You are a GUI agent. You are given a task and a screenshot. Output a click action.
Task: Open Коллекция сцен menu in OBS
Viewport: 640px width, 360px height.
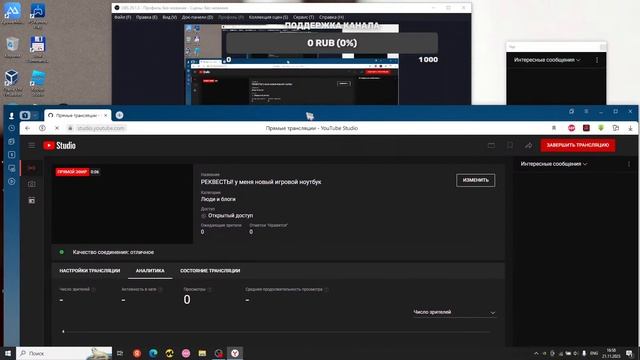[x=268, y=17]
